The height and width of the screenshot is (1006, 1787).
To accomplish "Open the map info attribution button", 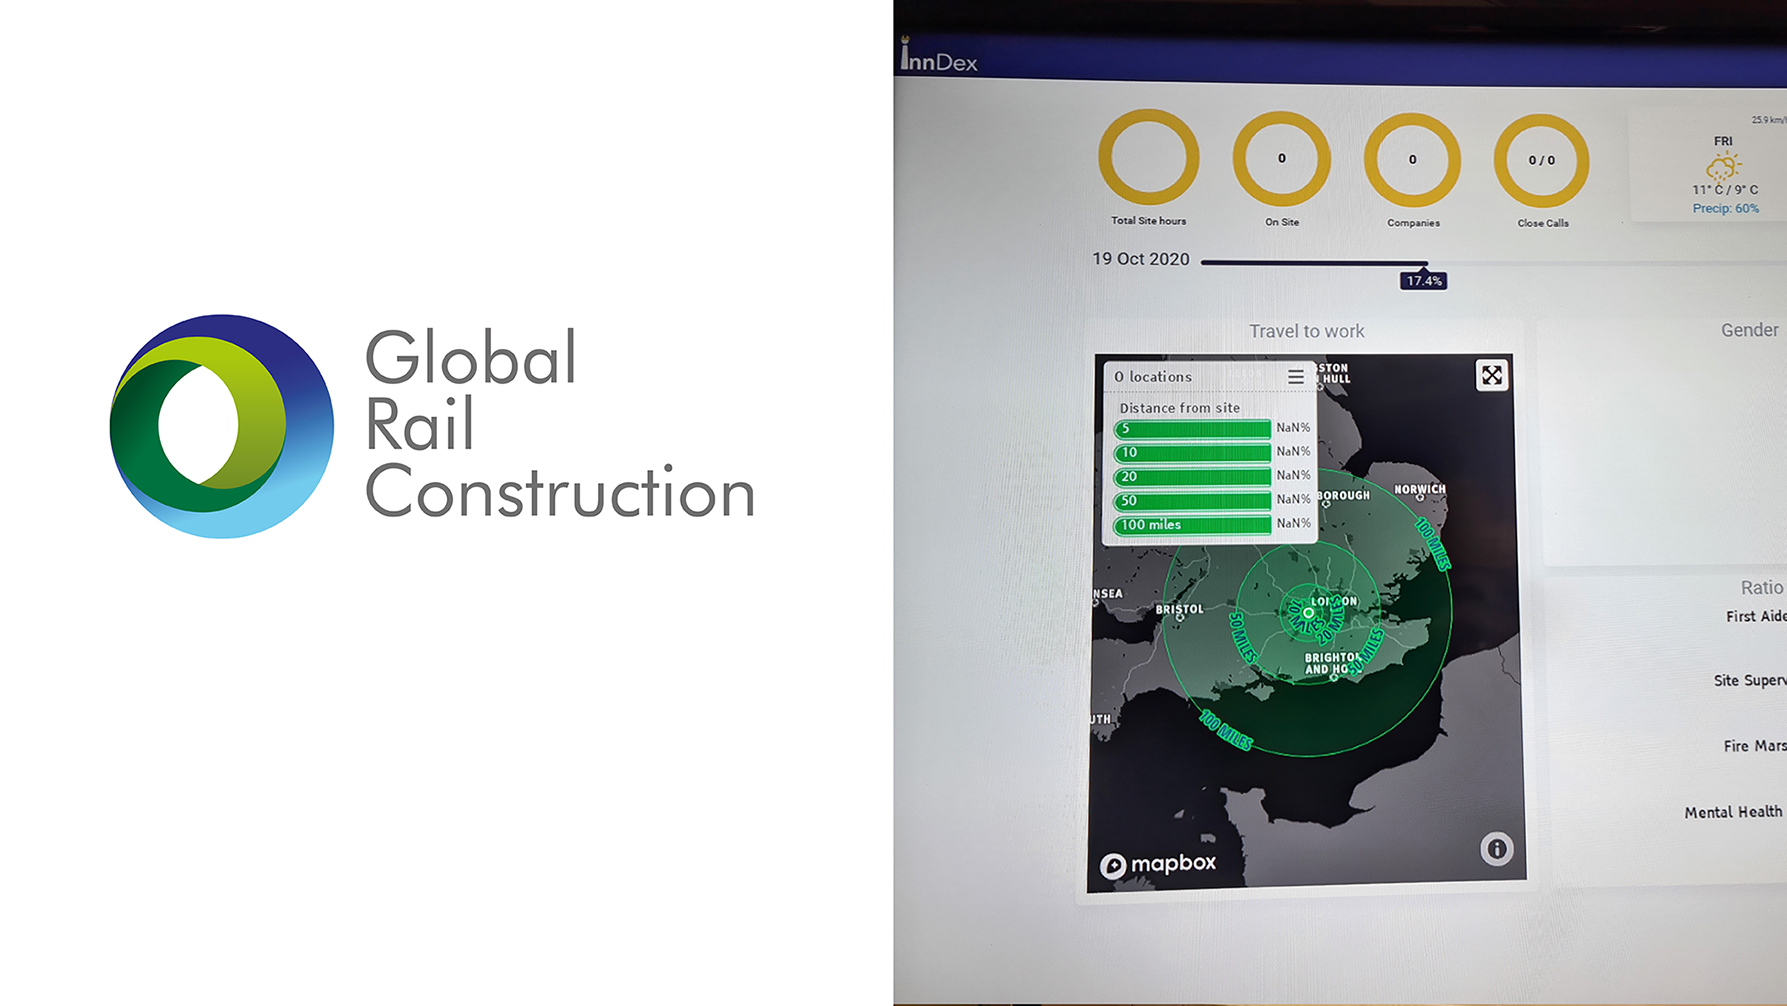I will click(1496, 849).
